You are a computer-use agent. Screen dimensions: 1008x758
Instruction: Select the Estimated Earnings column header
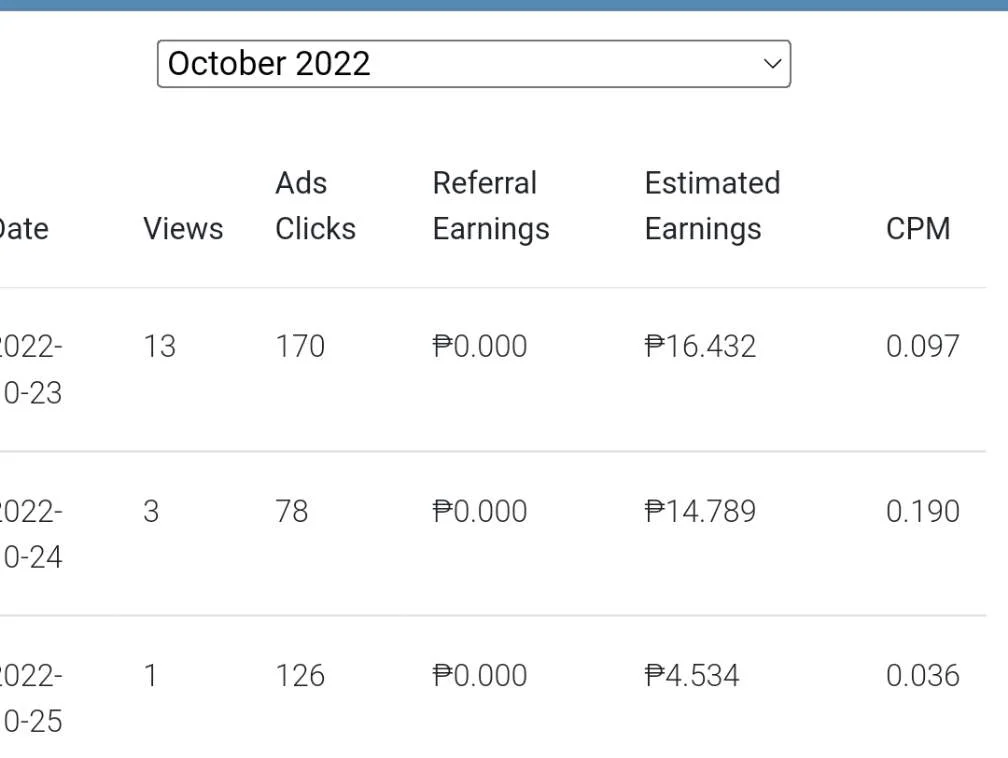(712, 206)
